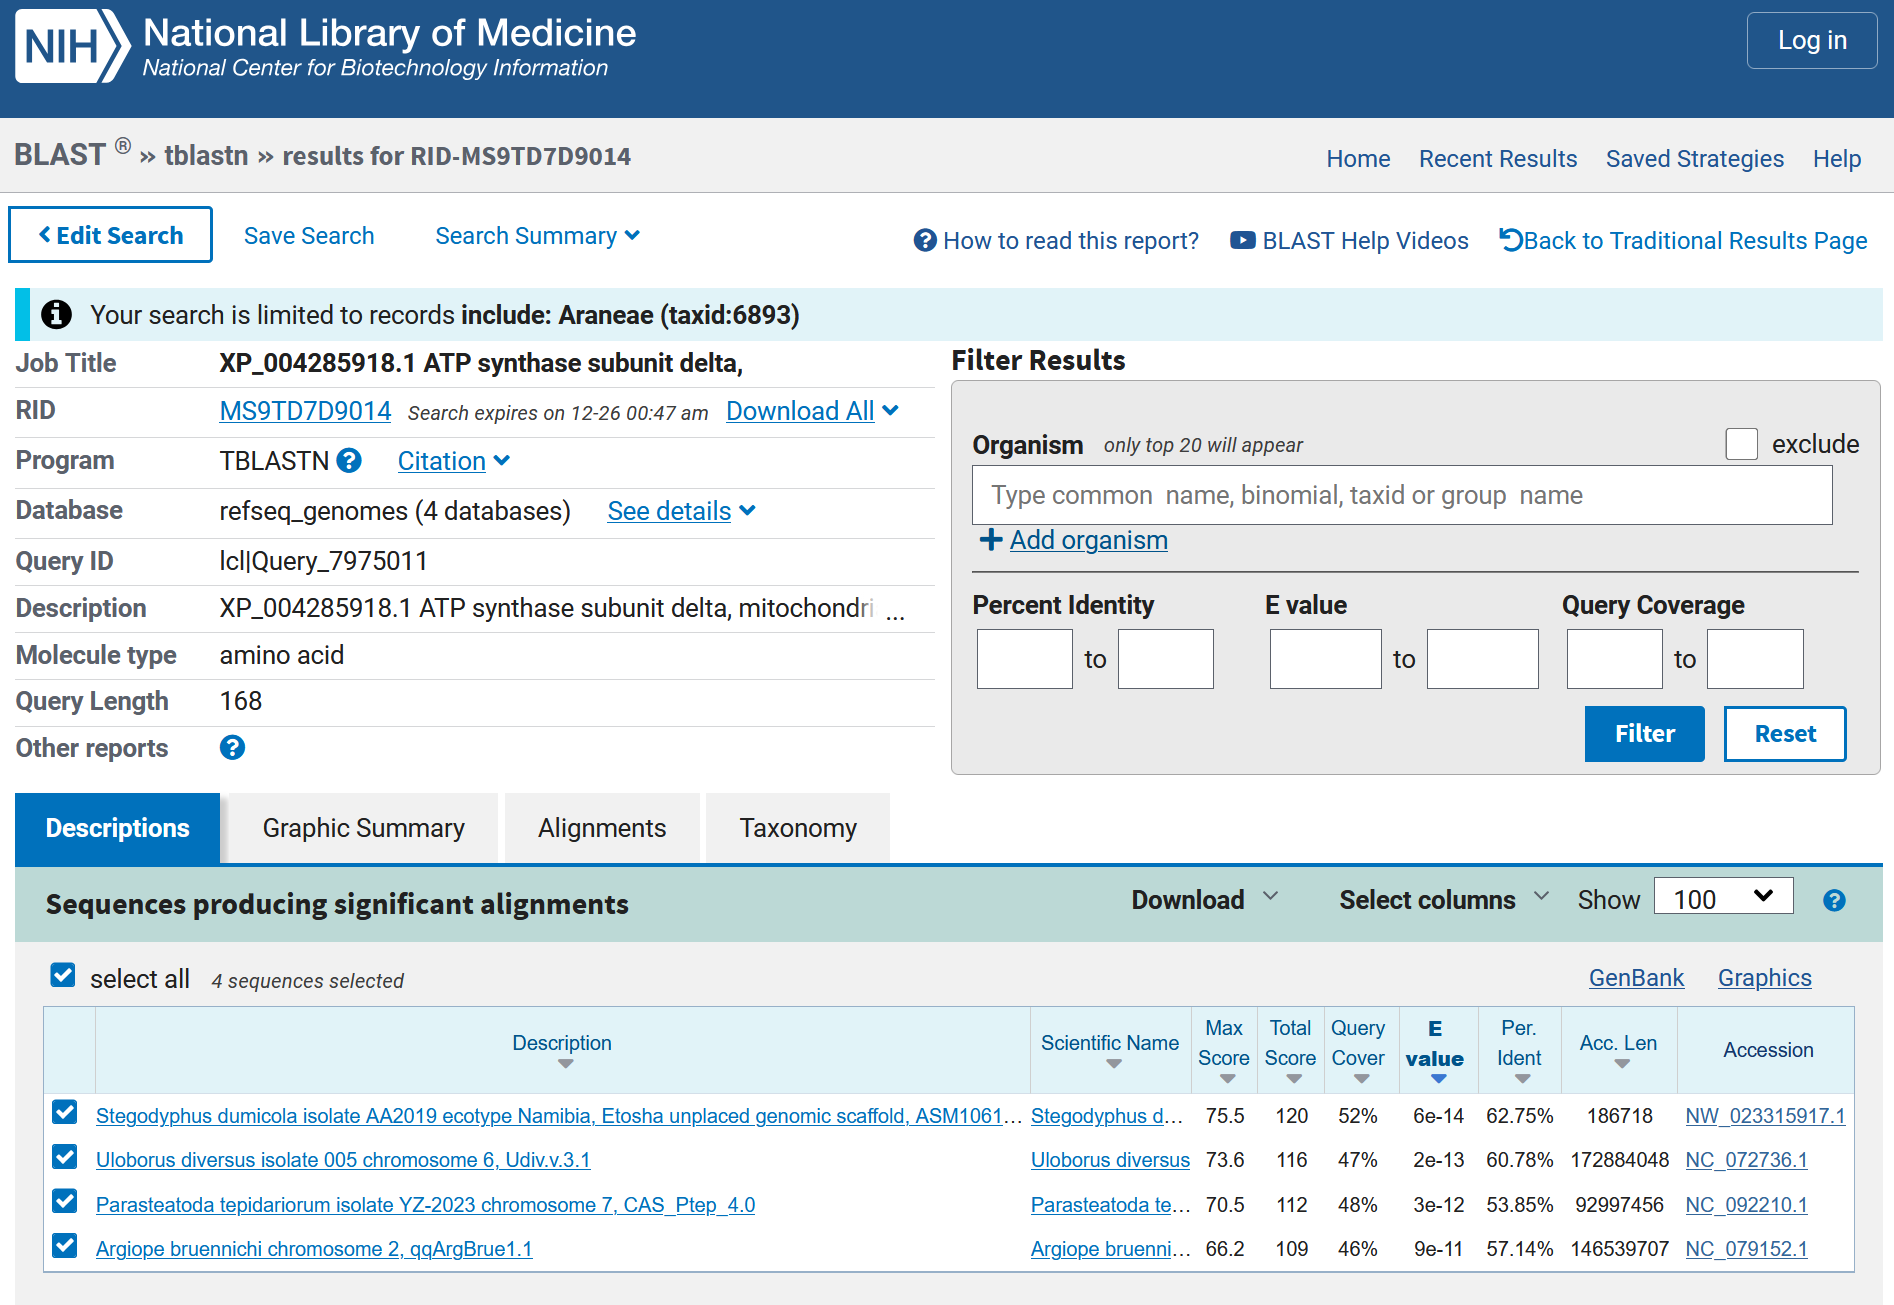
Task: Switch to the Graphic Summary tab
Action: tap(363, 828)
